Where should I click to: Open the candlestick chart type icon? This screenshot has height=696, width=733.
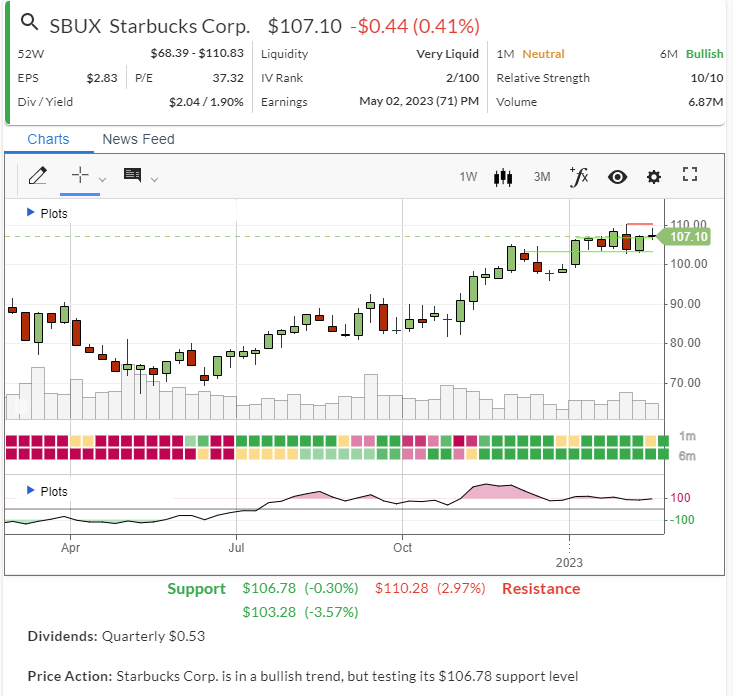pos(503,177)
